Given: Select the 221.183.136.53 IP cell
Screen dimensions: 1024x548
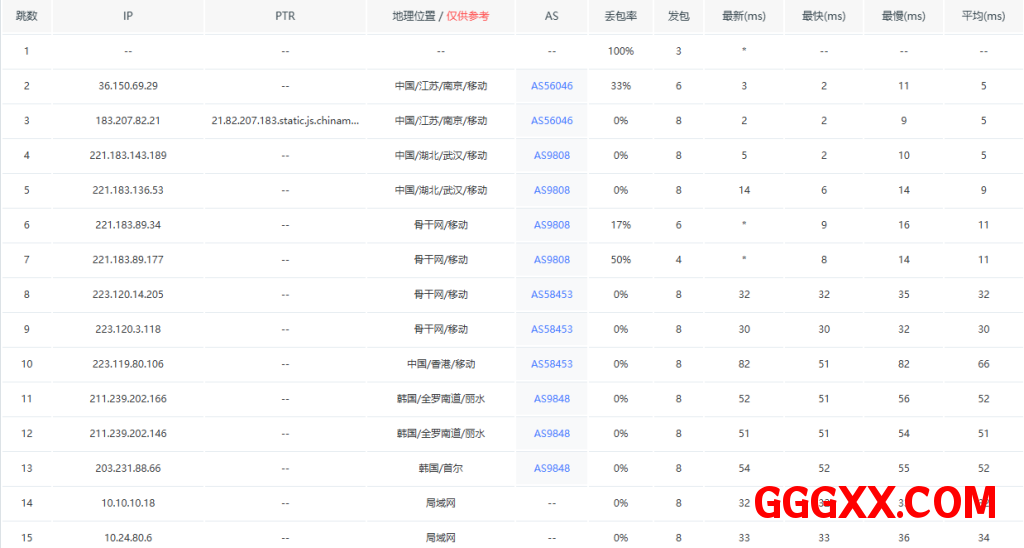Looking at the screenshot, I should (128, 190).
